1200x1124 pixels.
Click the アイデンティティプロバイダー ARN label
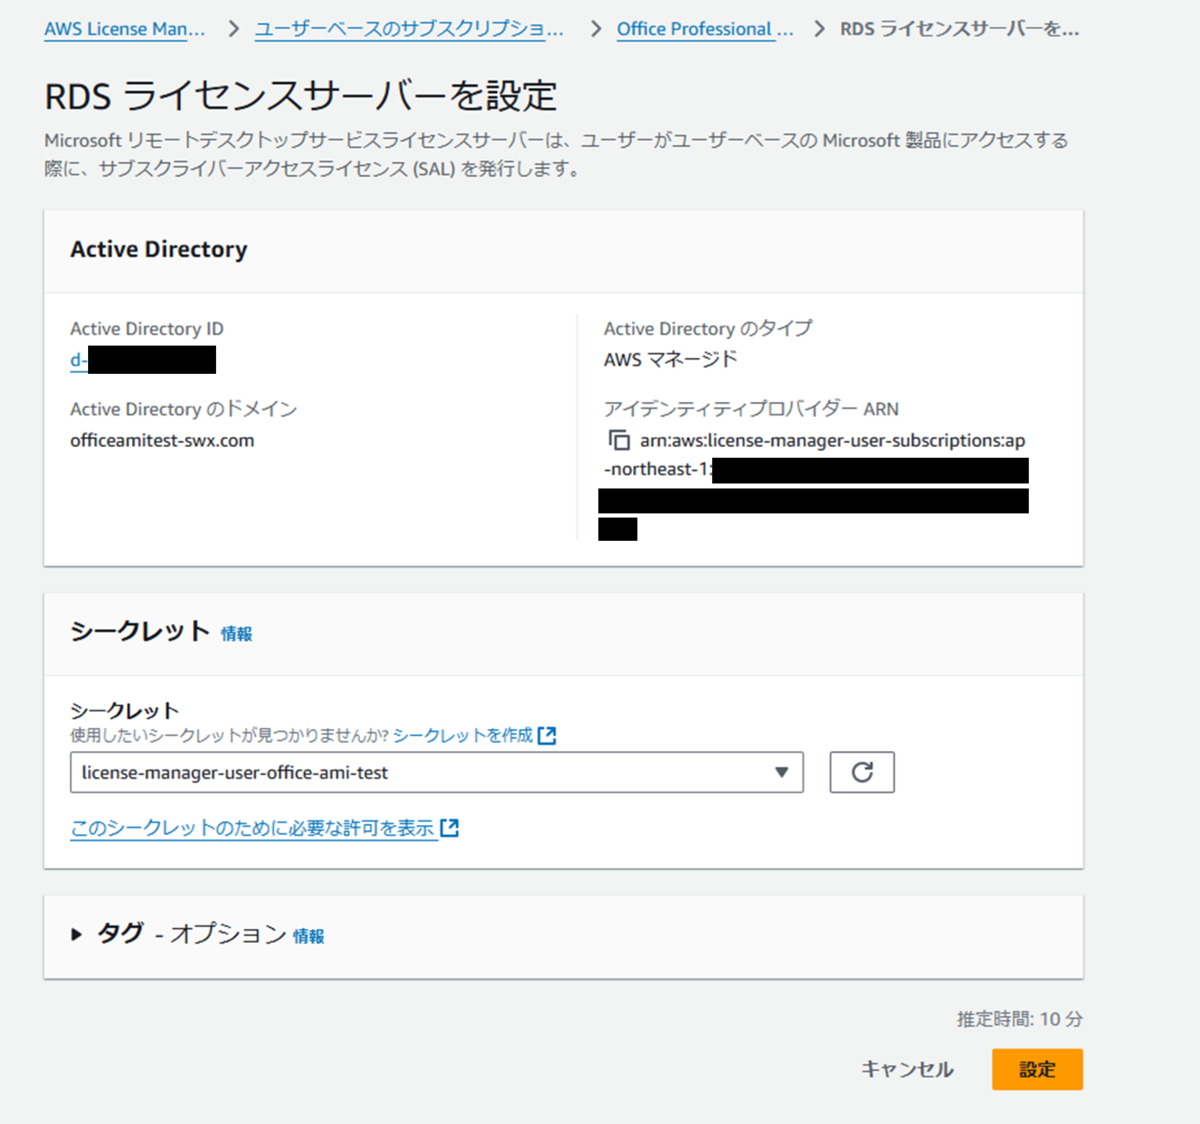[x=751, y=409]
